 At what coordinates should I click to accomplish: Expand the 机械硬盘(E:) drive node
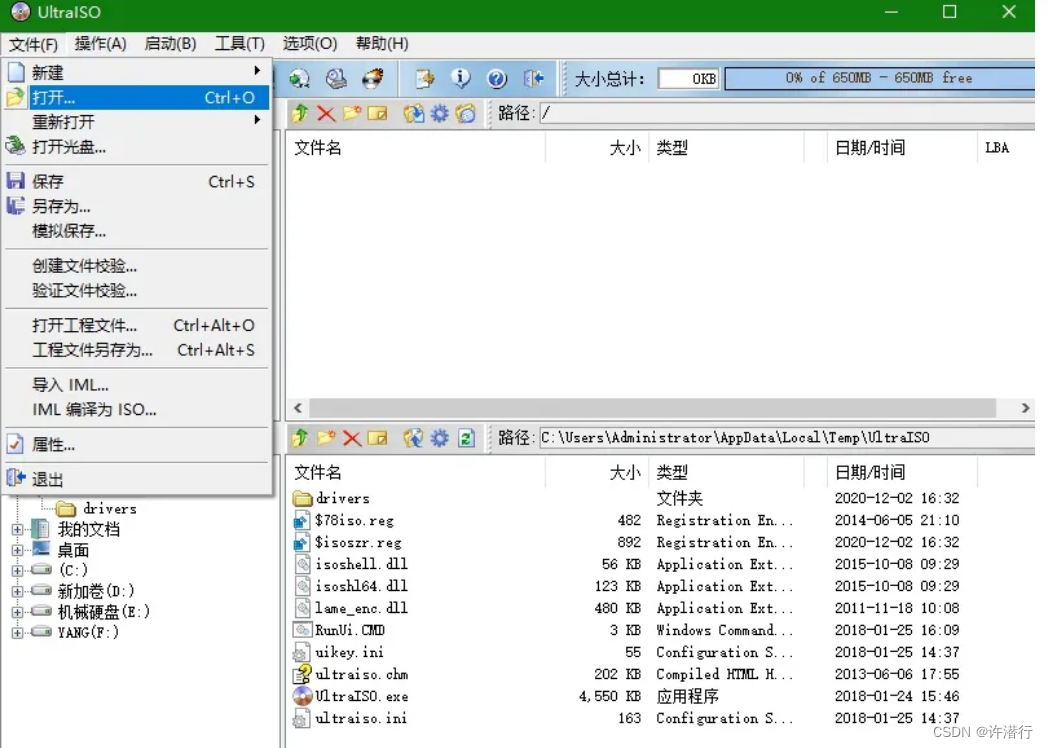pyautogui.click(x=17, y=612)
